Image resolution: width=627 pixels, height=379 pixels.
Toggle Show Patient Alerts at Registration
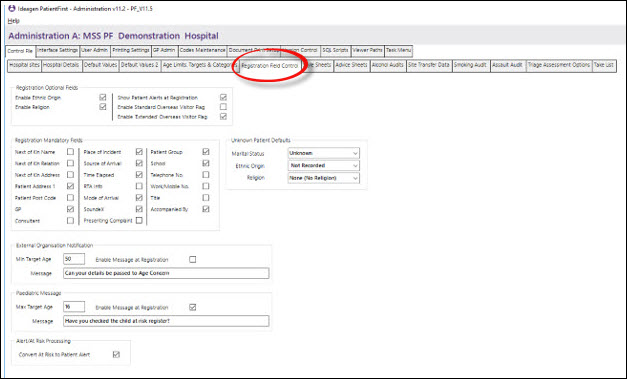[x=223, y=97]
